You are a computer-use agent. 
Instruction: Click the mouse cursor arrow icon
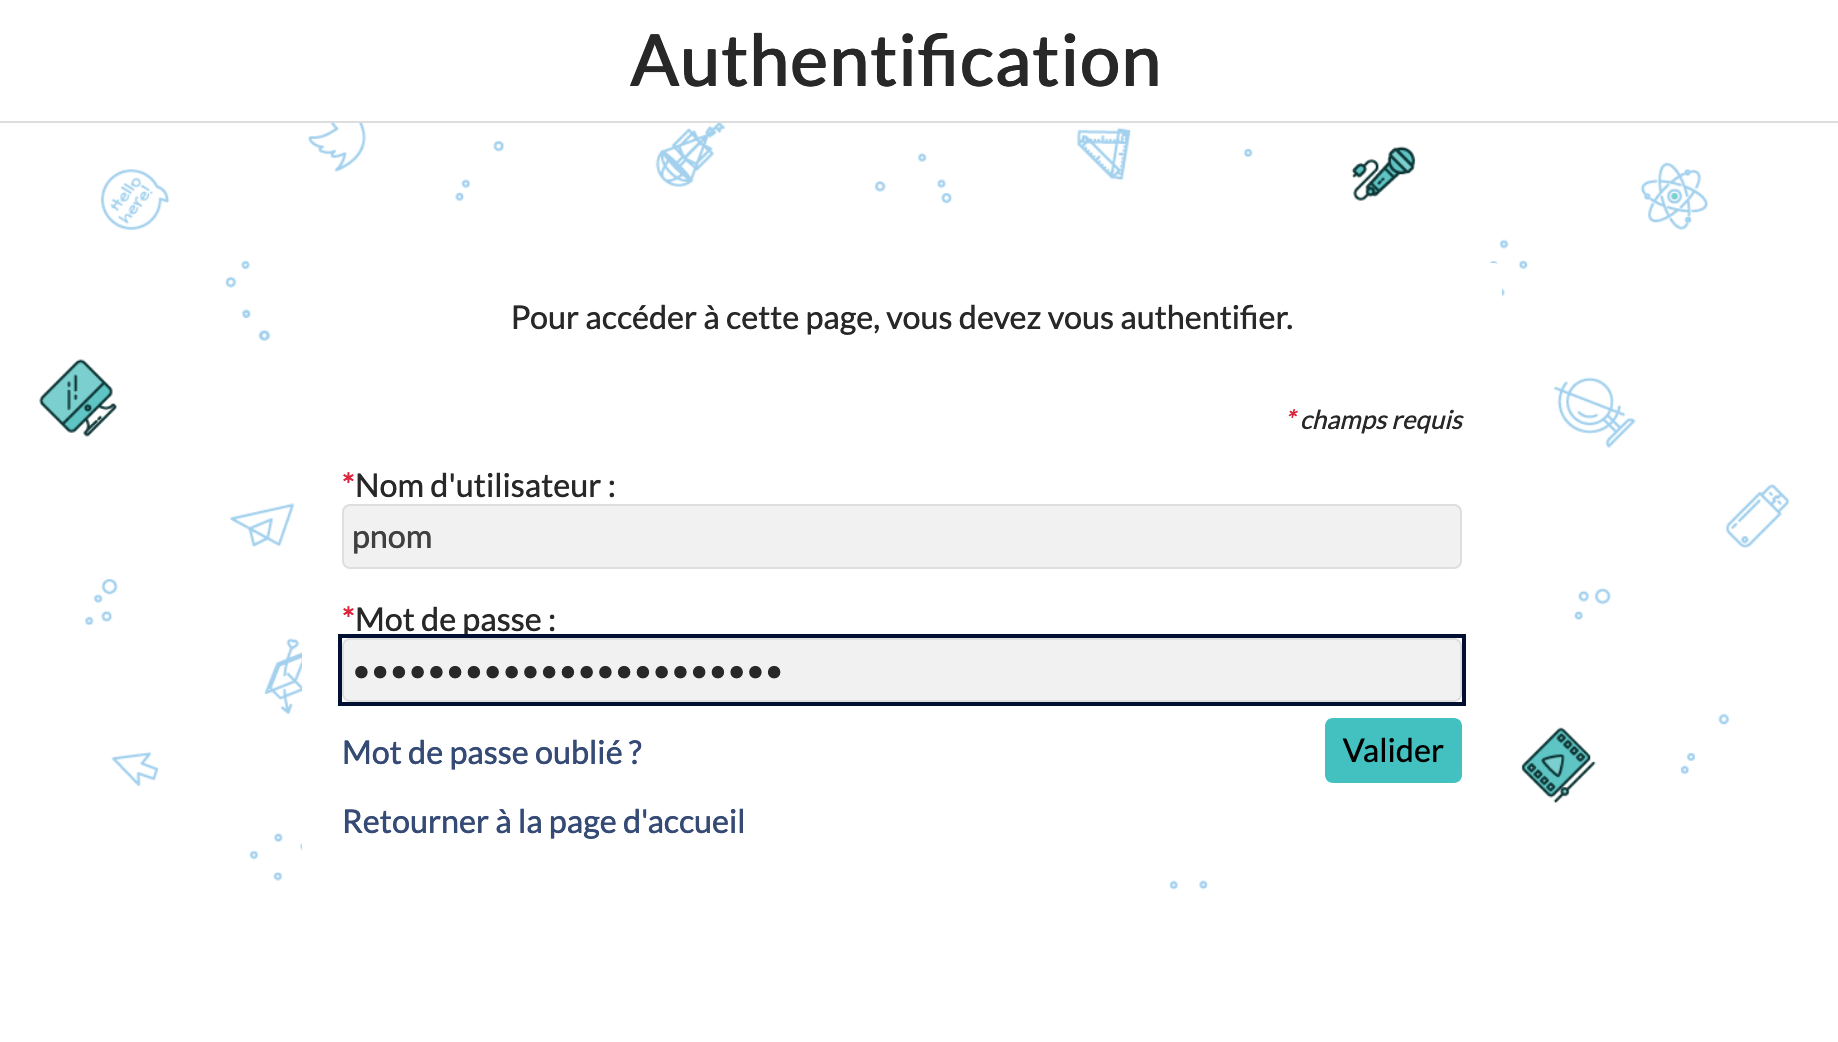click(136, 768)
